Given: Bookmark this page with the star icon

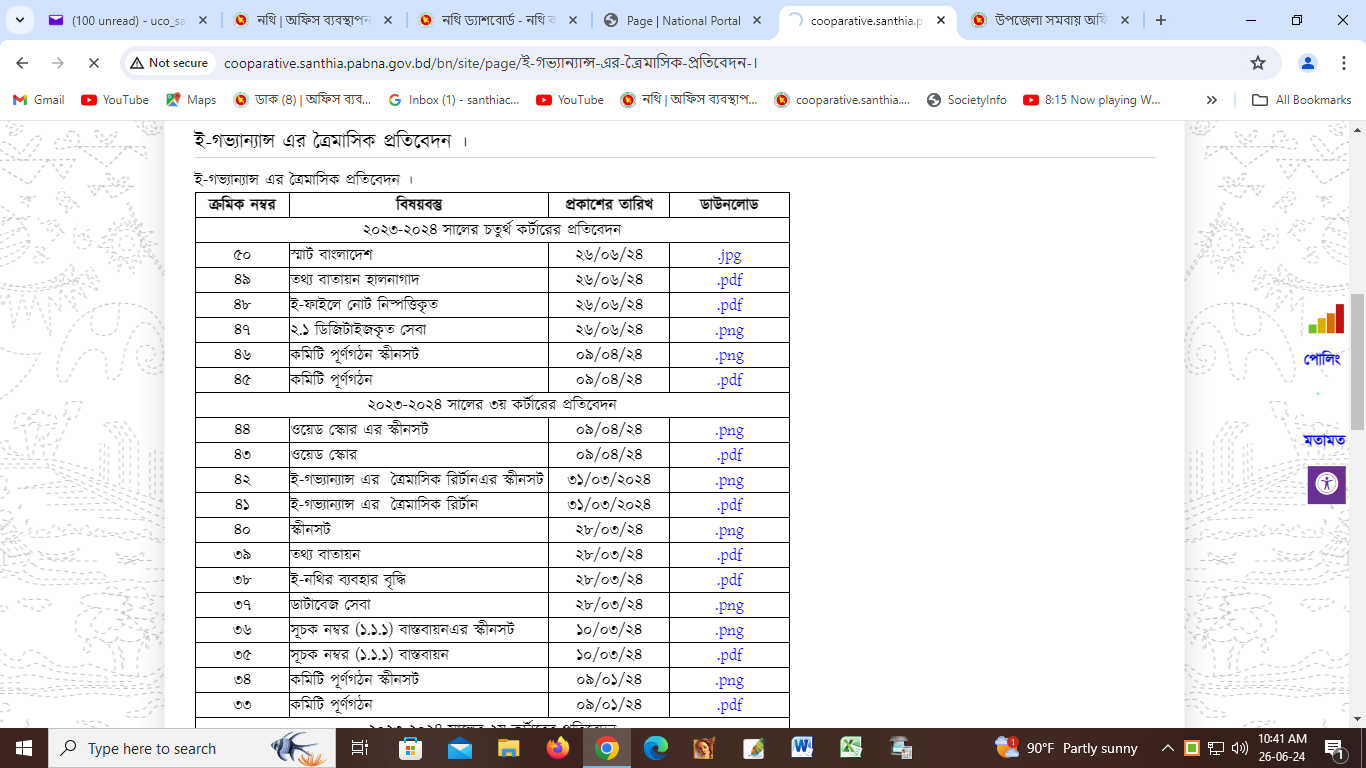Looking at the screenshot, I should [1257, 63].
